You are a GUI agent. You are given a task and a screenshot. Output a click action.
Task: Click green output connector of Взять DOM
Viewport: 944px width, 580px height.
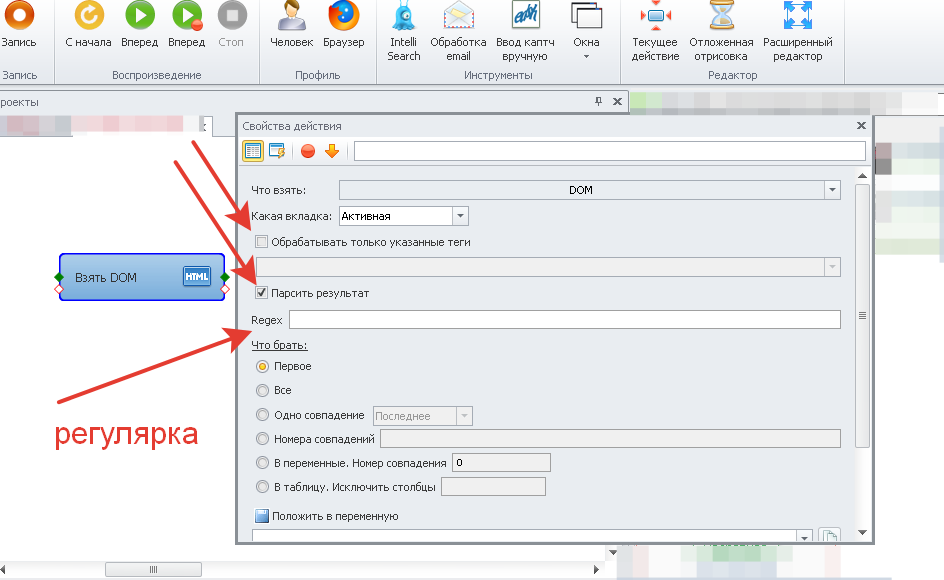pyautogui.click(x=225, y=277)
